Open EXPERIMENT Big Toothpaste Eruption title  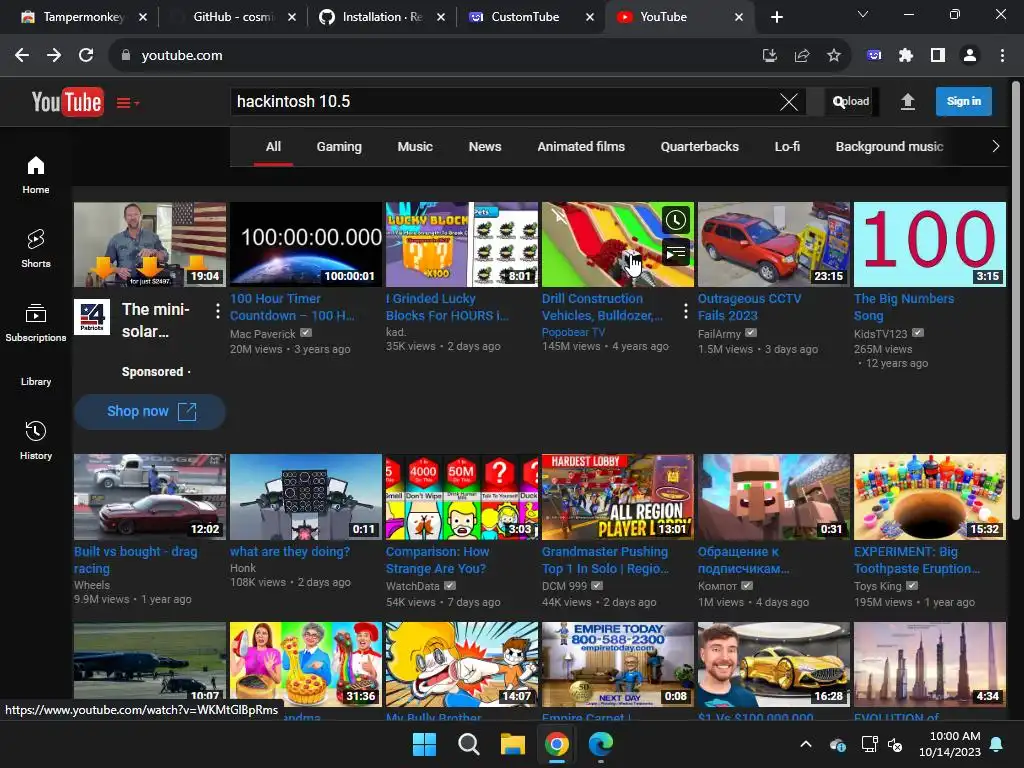(917, 560)
